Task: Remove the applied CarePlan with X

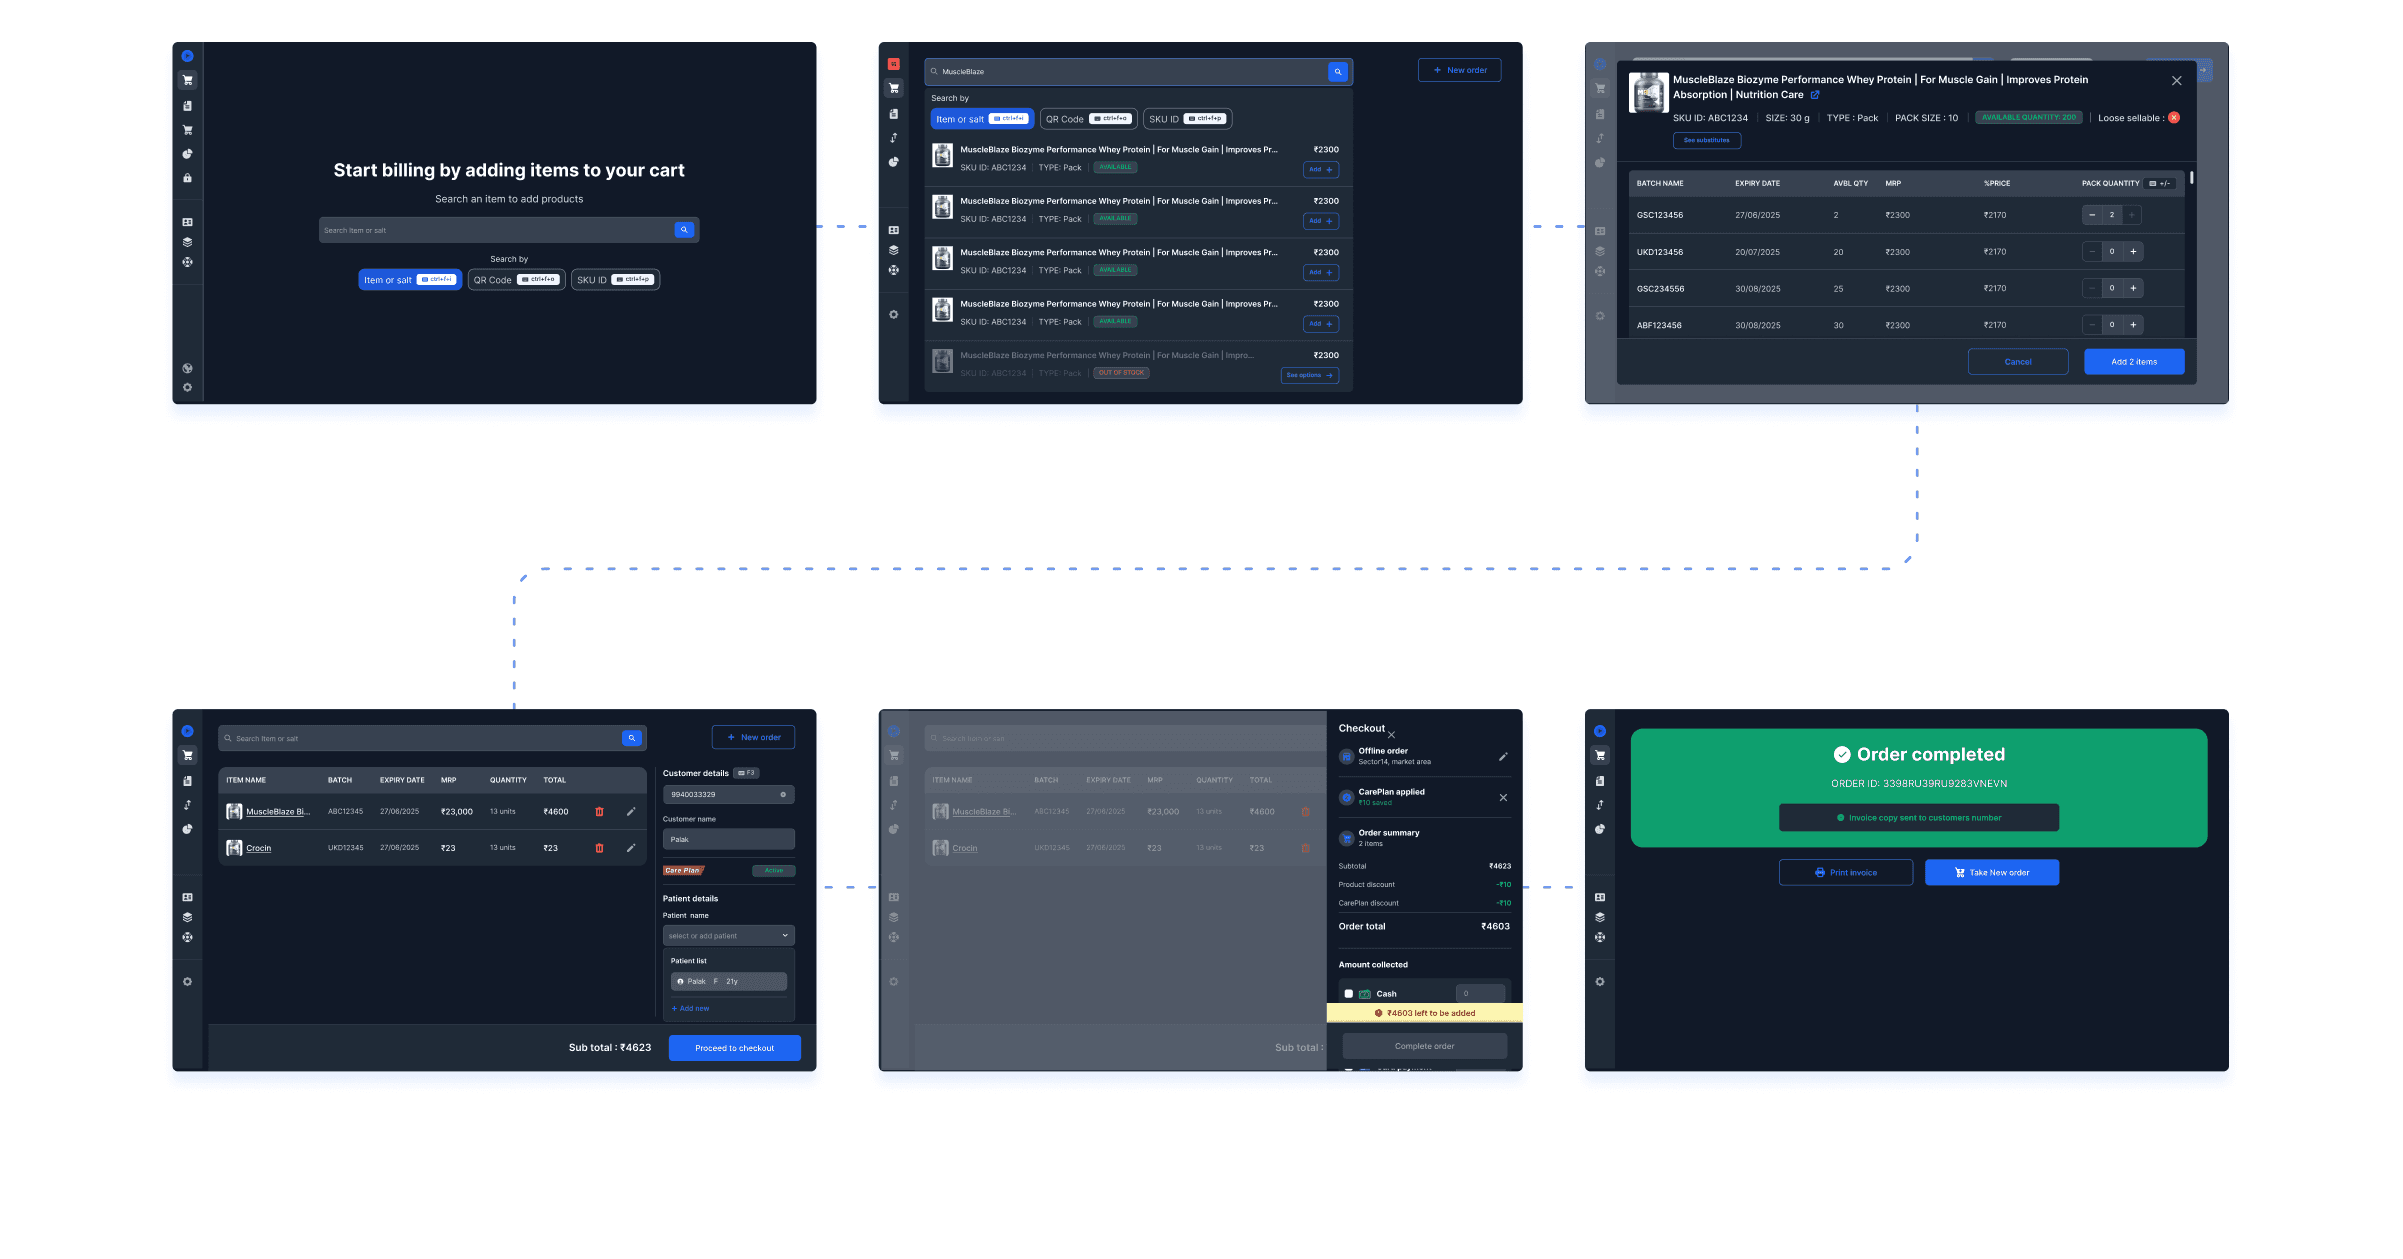Action: click(x=1503, y=798)
